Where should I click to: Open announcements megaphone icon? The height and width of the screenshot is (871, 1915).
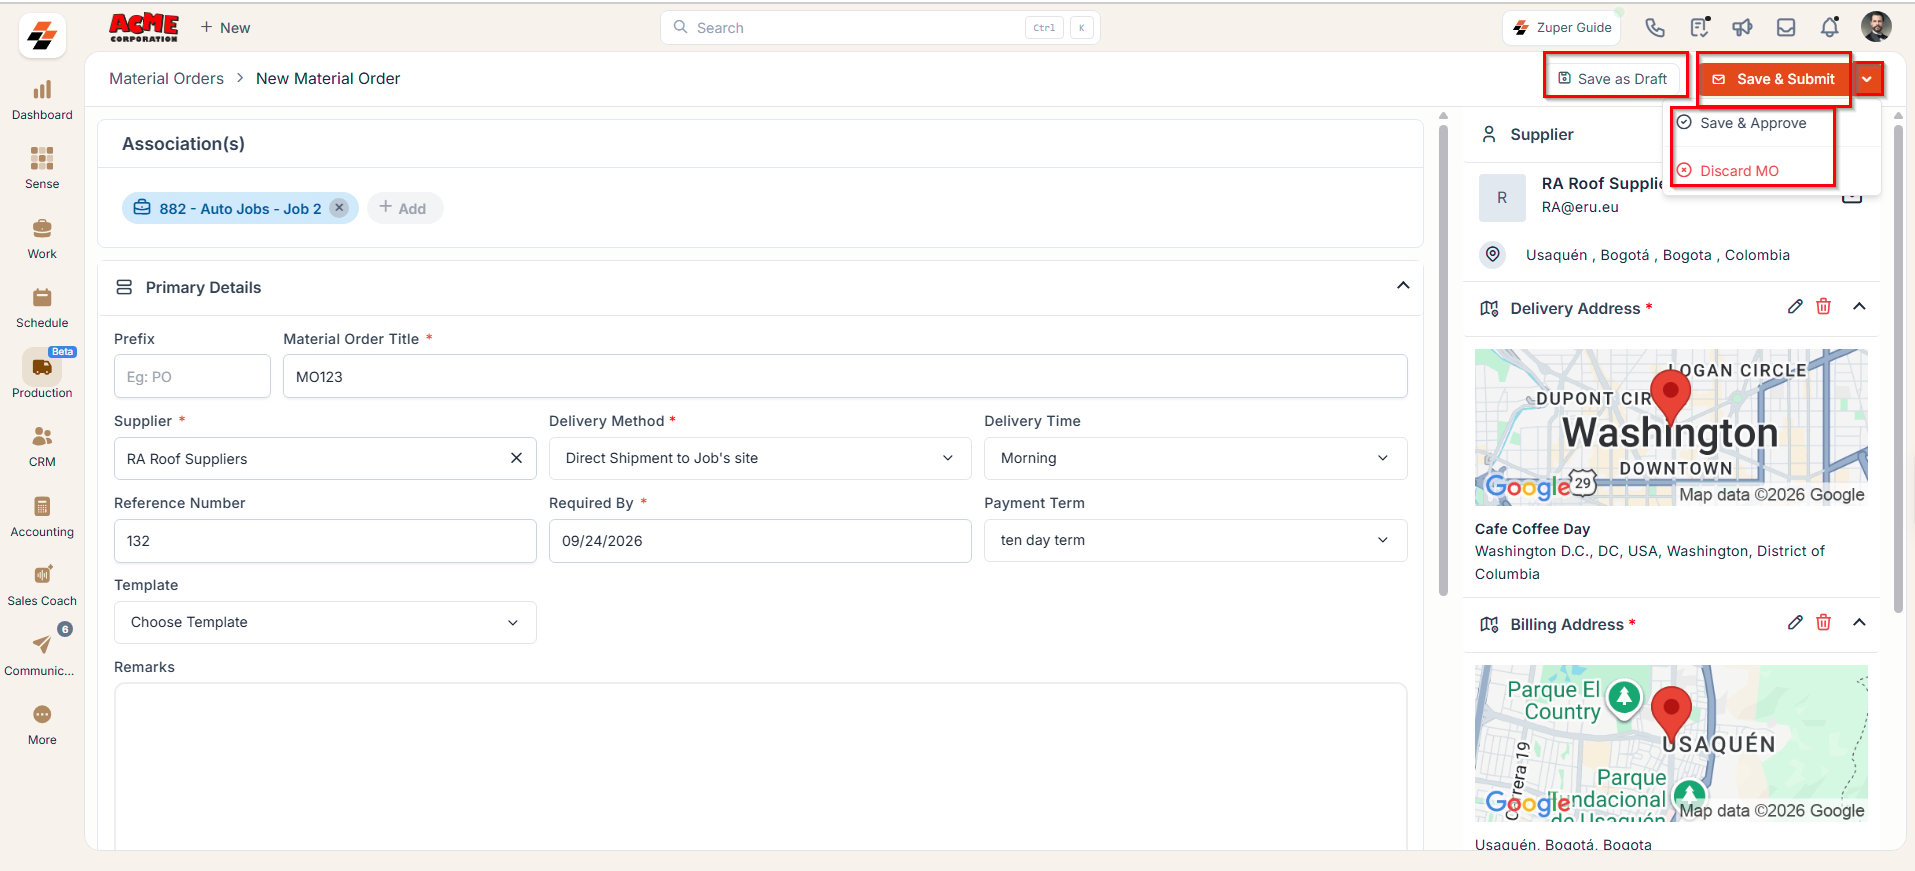point(1742,28)
